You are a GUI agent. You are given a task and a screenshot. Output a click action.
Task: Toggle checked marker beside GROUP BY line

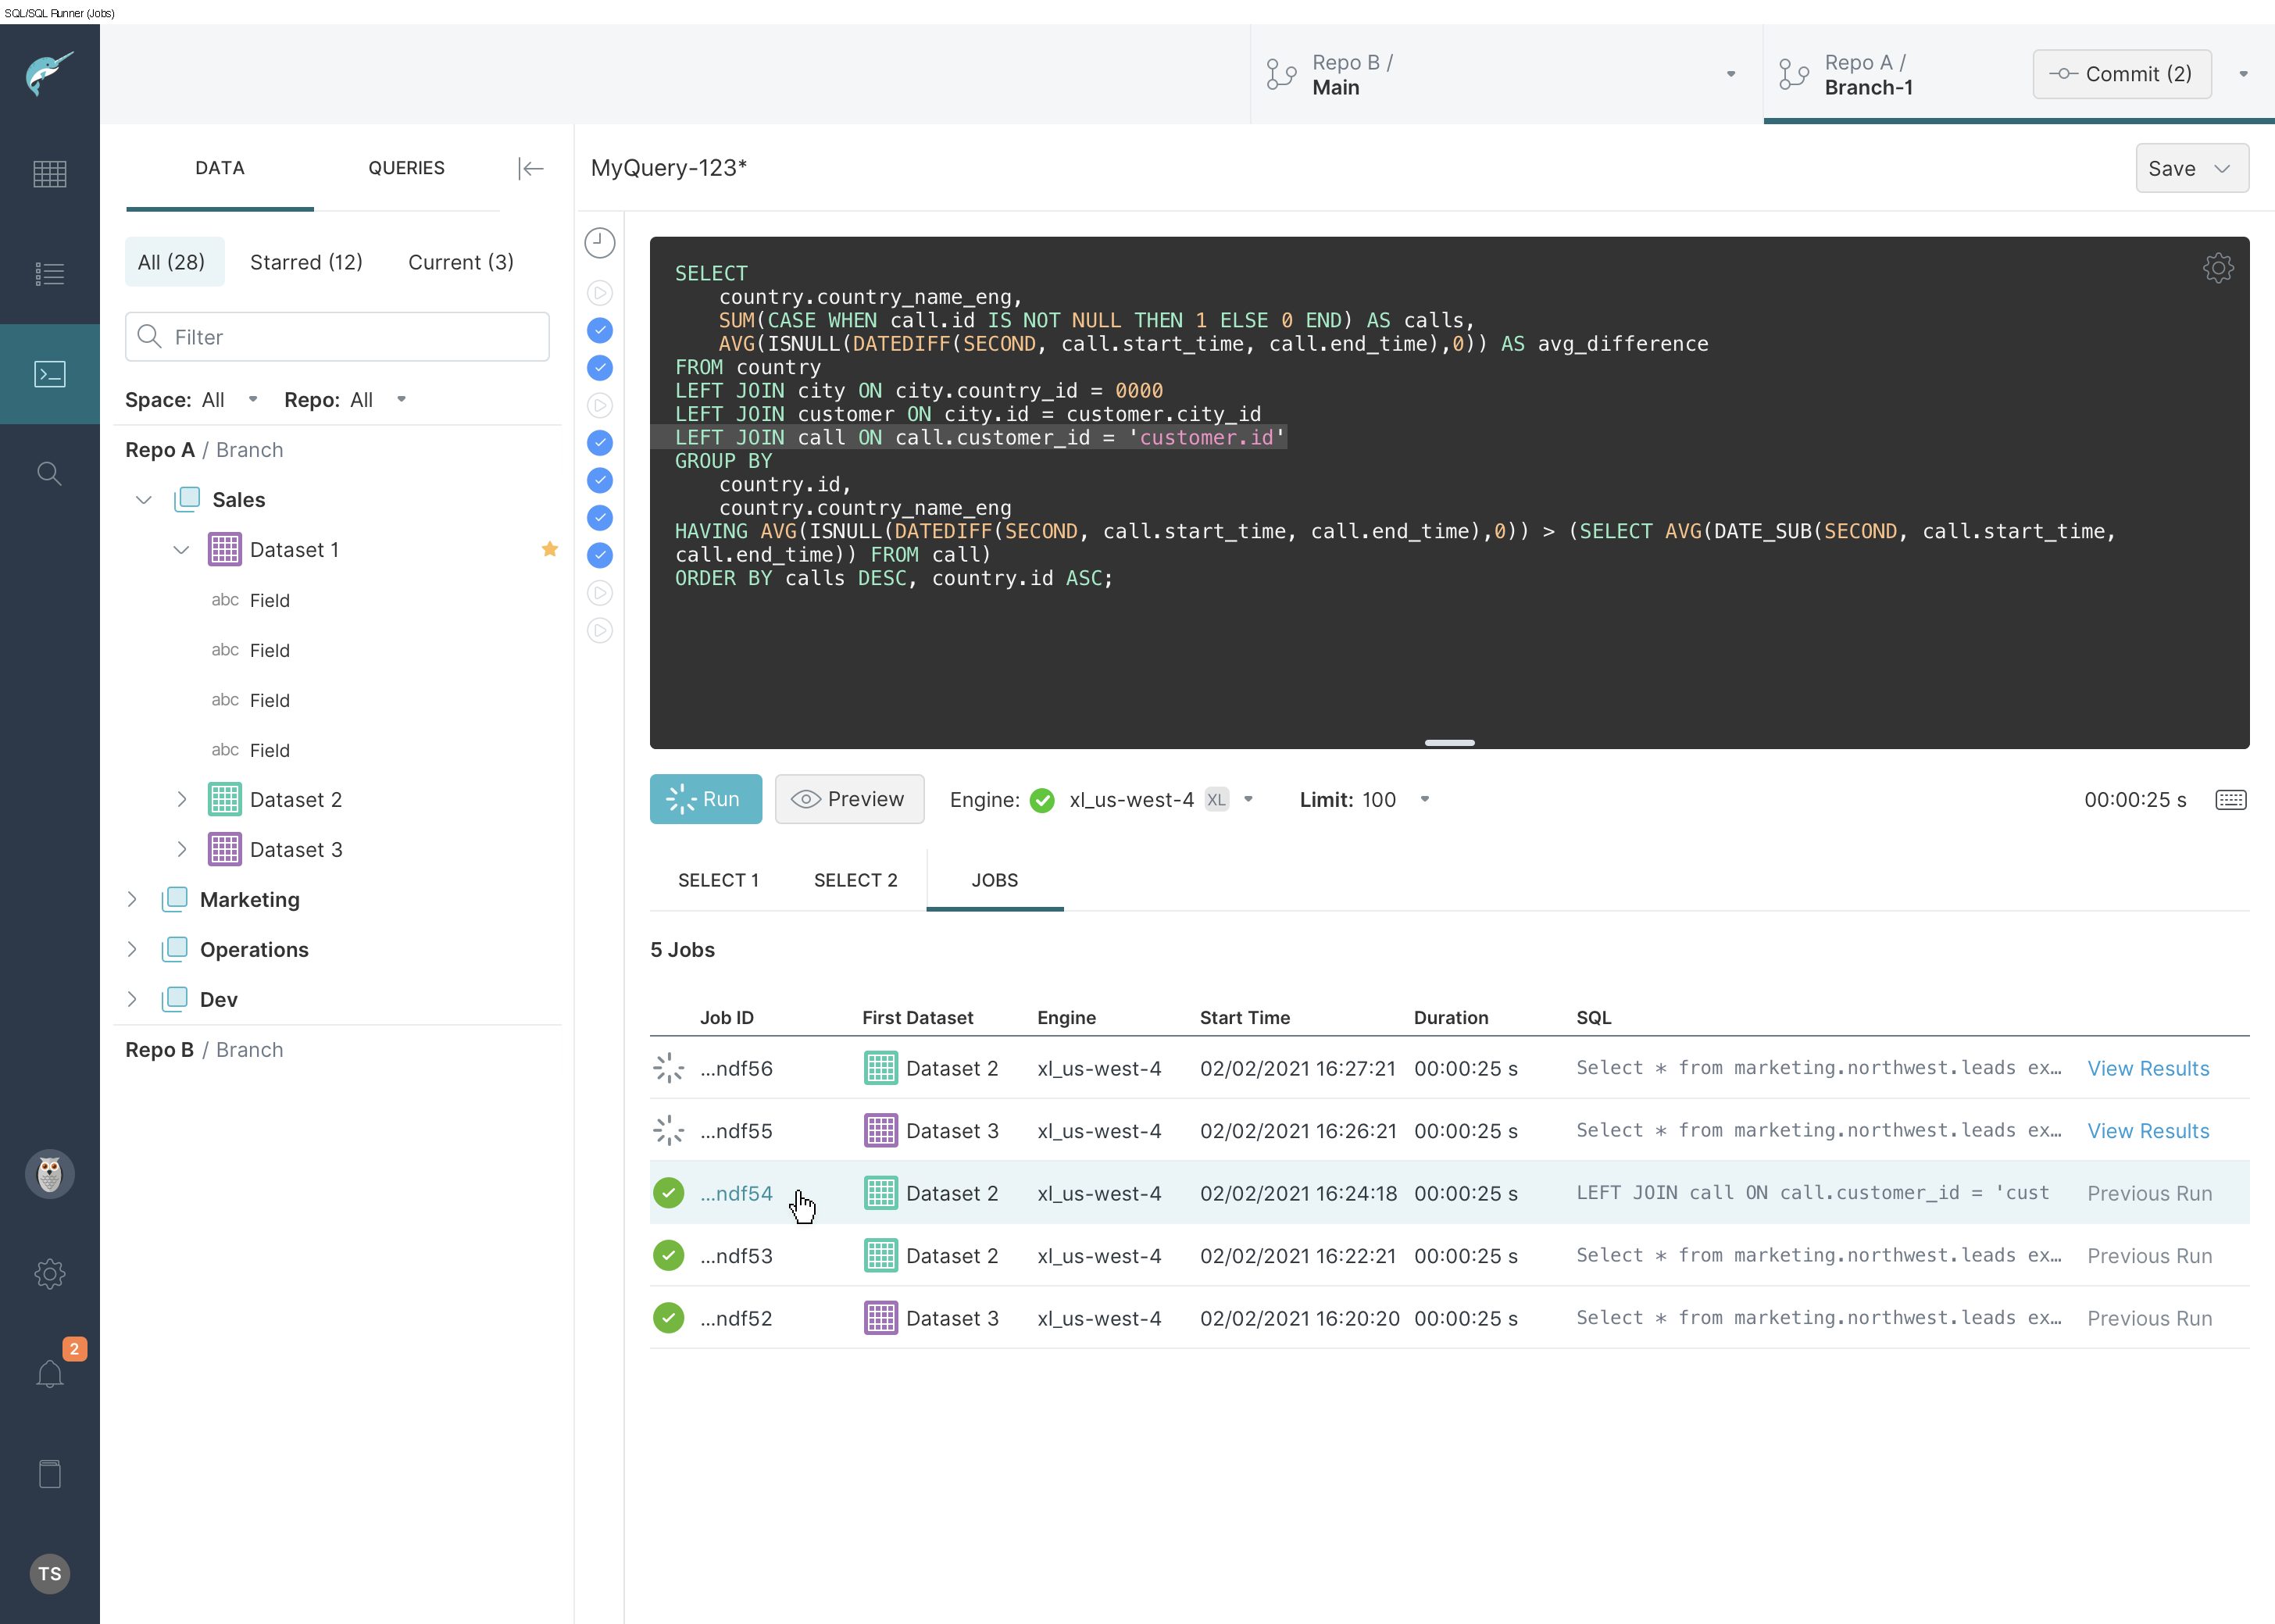point(599,555)
